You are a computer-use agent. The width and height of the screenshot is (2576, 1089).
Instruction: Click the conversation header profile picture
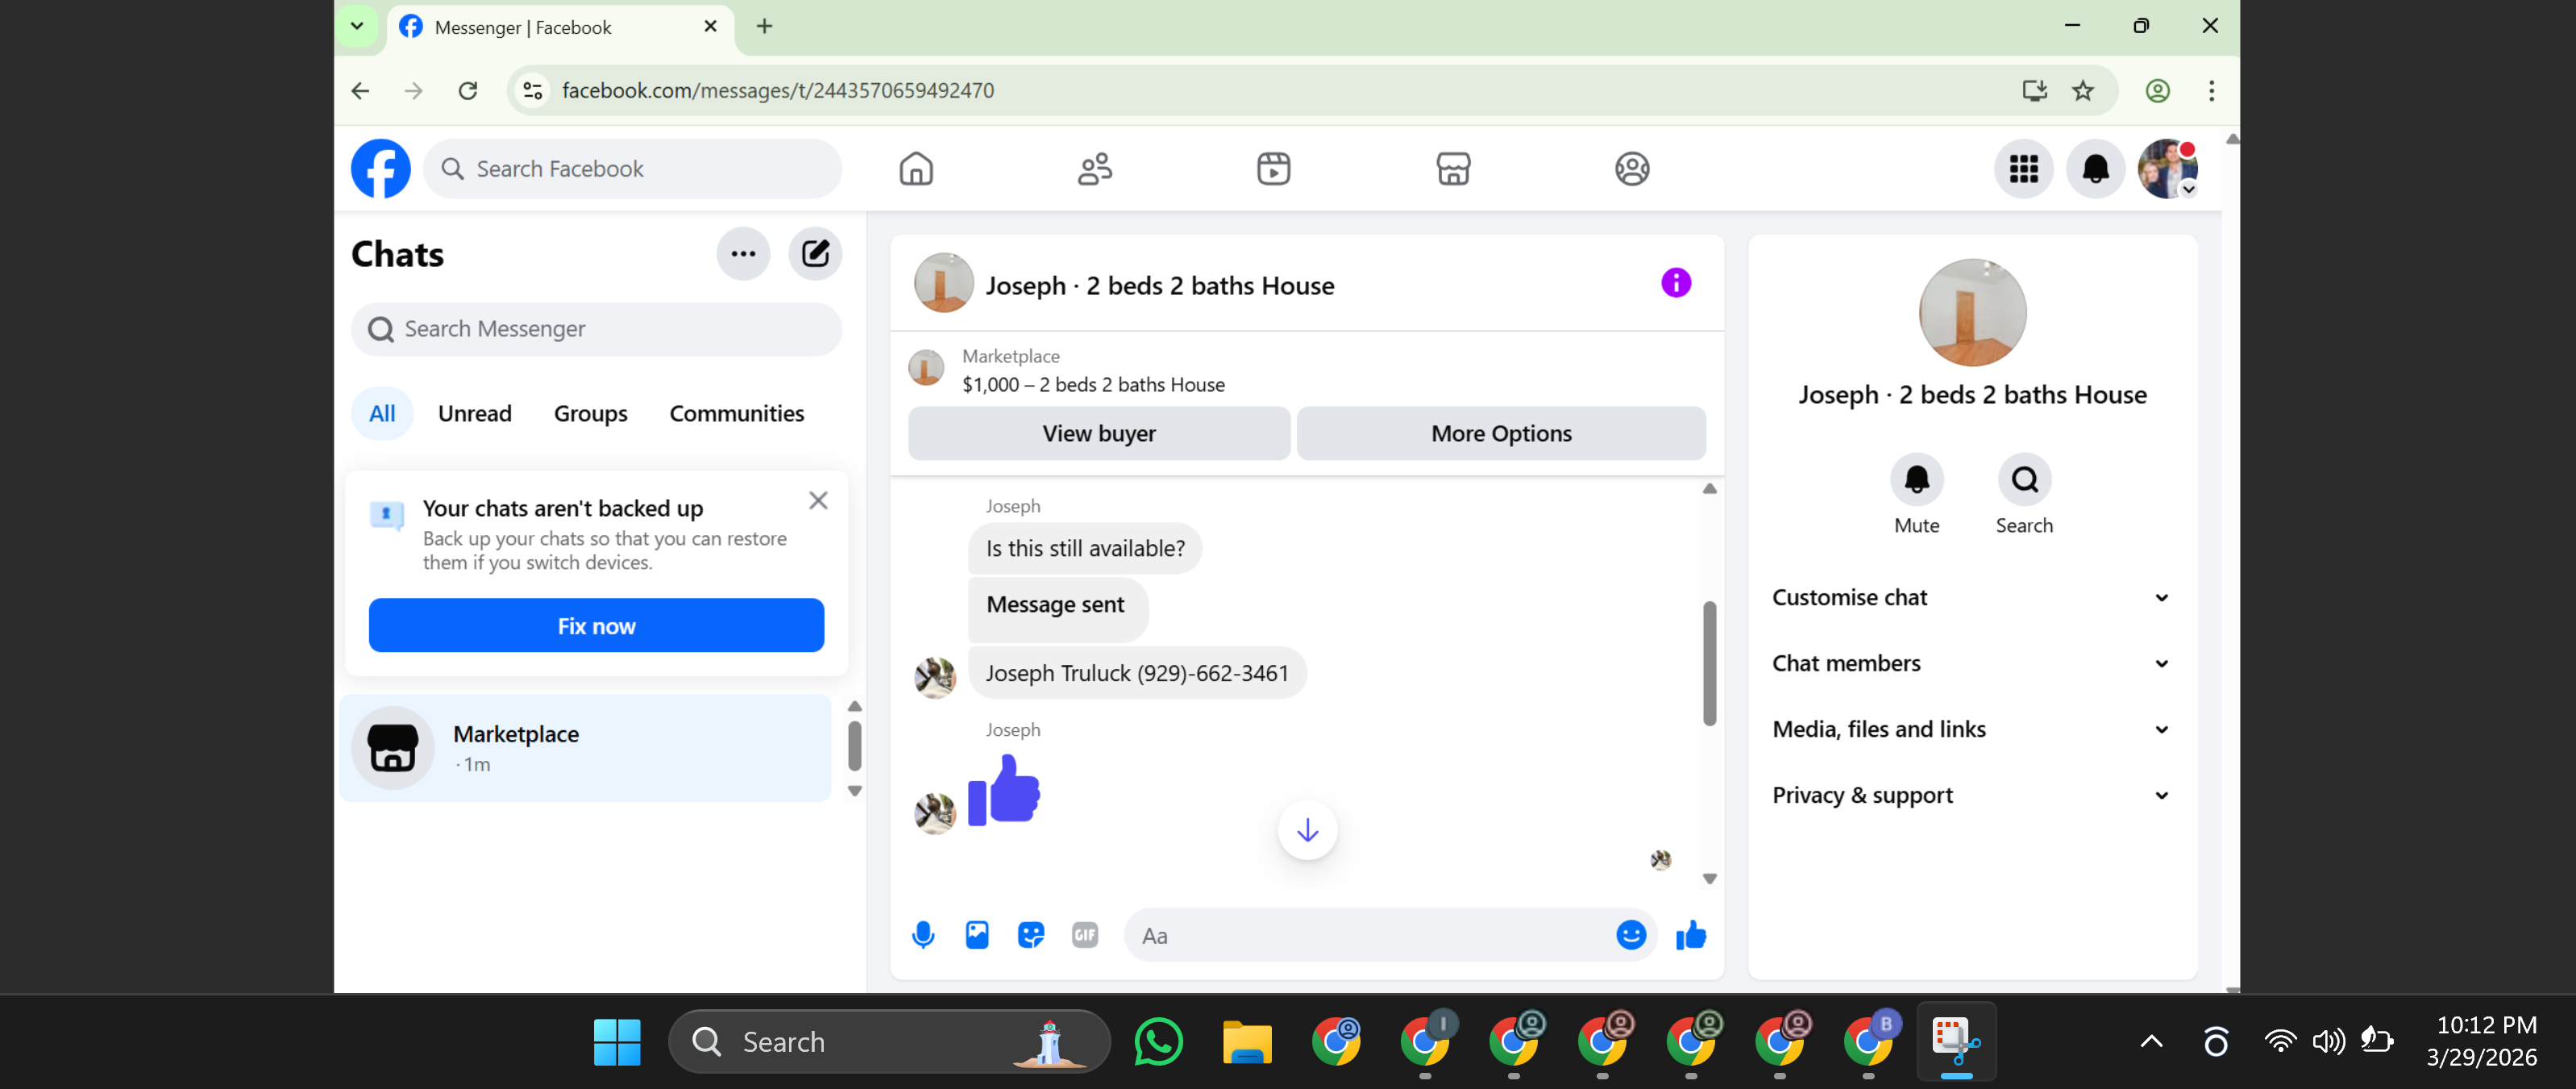click(943, 283)
